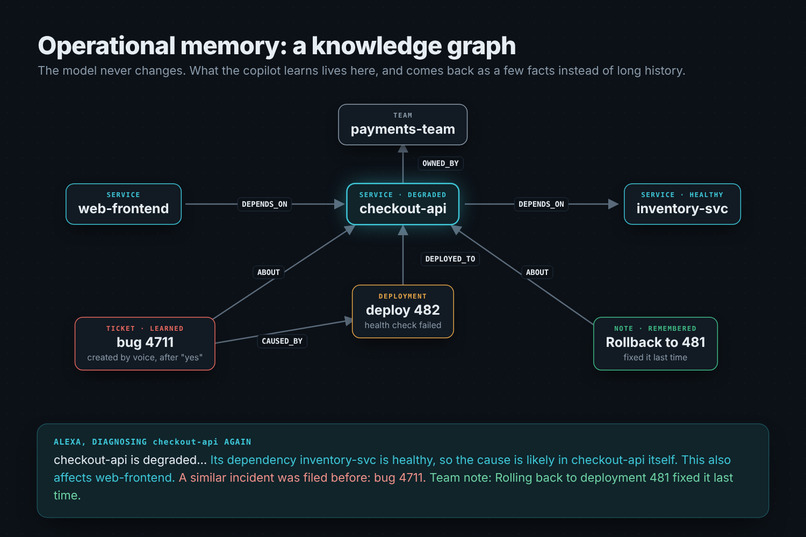Viewport: 806px width, 537px height.
Task: Select the web-frontend service node
Action: coord(123,204)
